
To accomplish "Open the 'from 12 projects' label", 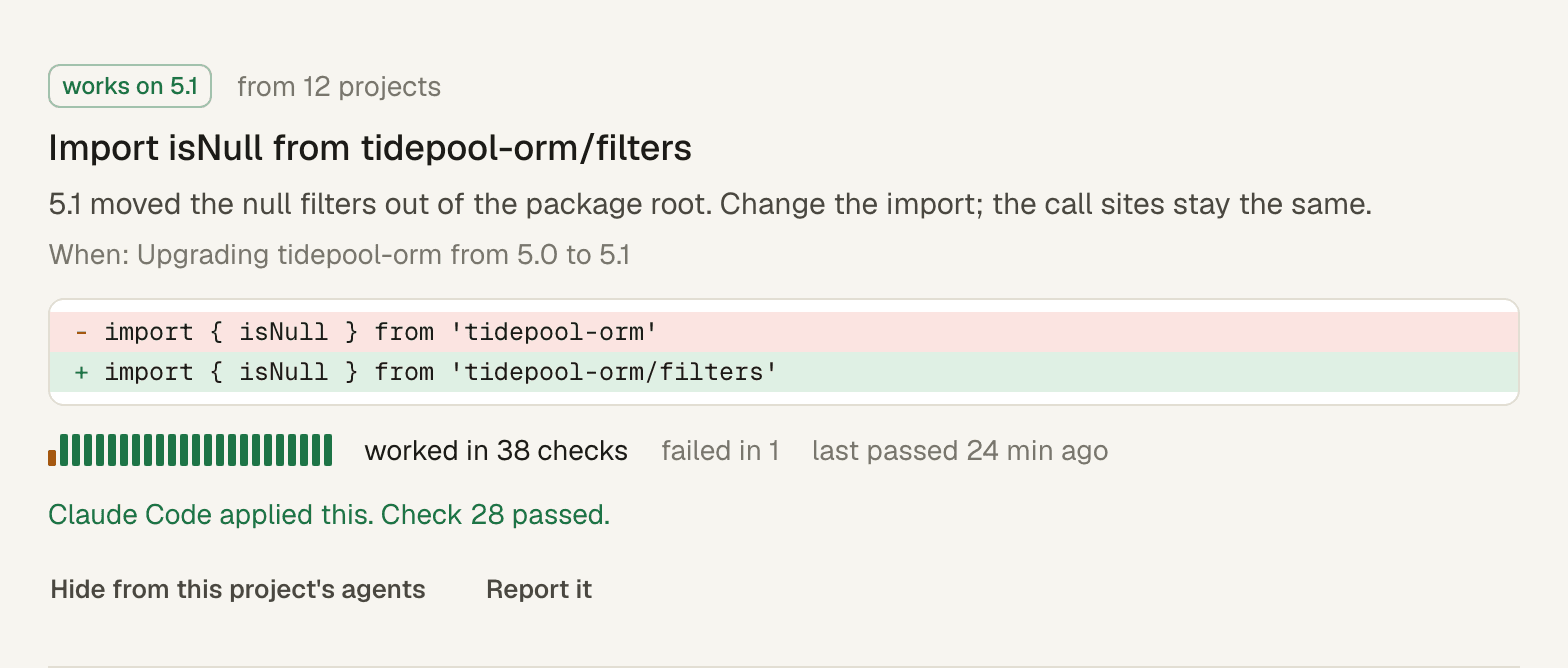I will (339, 87).
